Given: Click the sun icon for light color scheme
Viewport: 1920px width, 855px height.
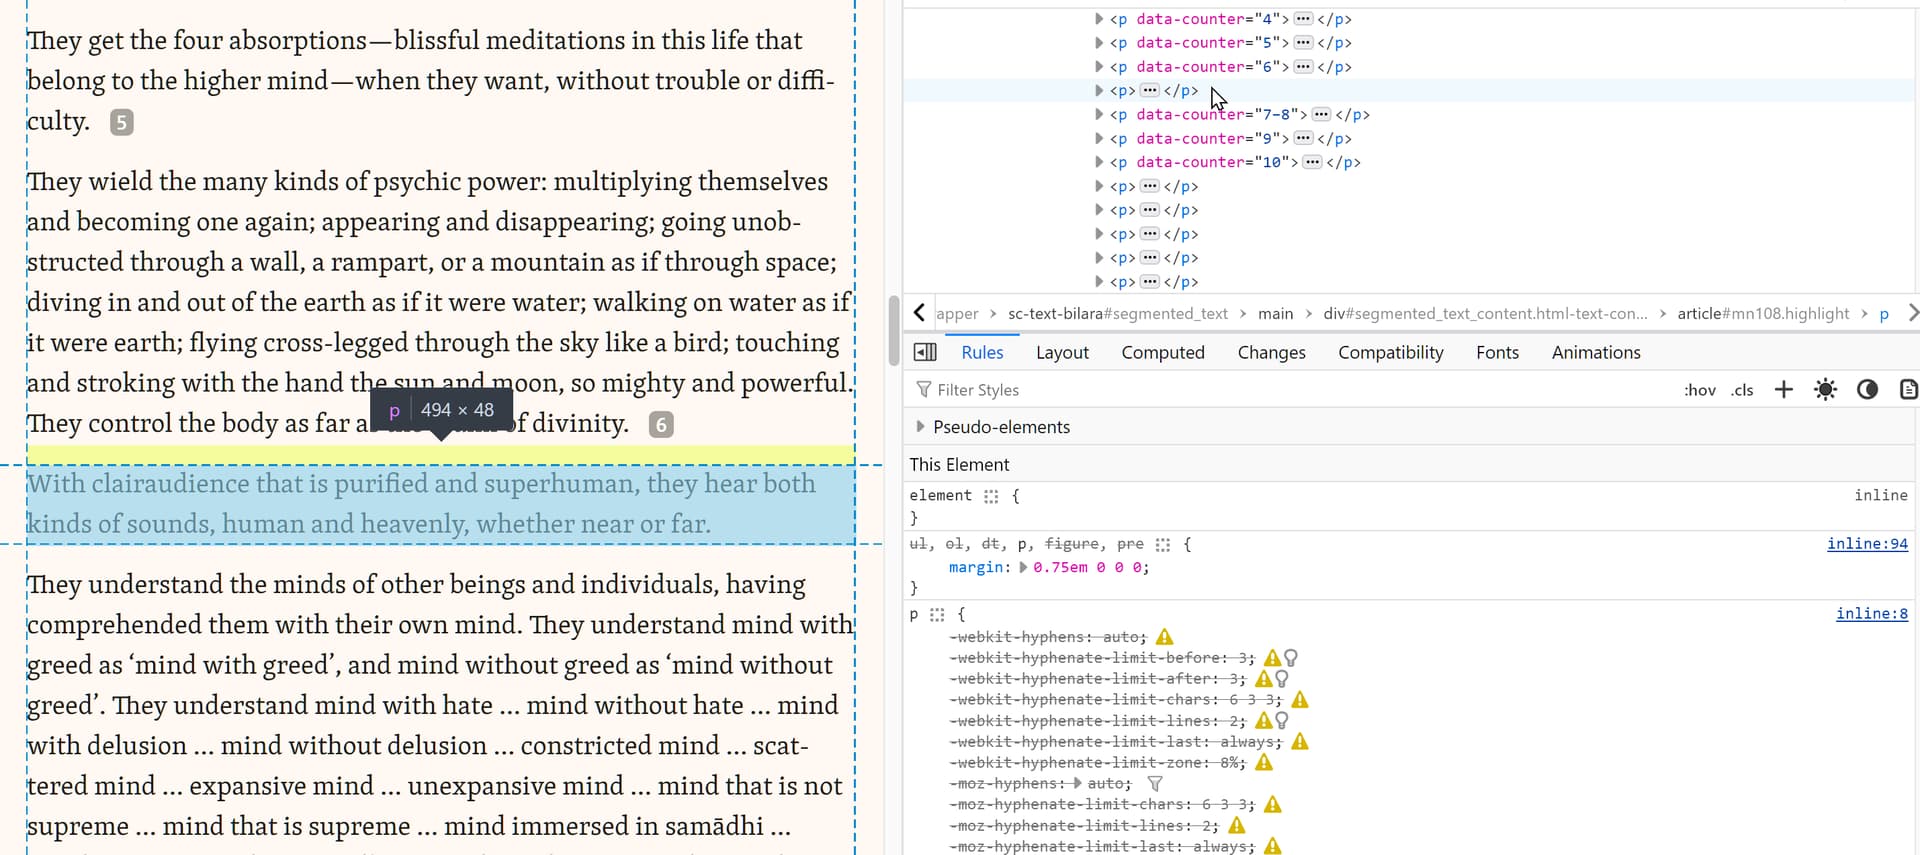Looking at the screenshot, I should point(1825,390).
